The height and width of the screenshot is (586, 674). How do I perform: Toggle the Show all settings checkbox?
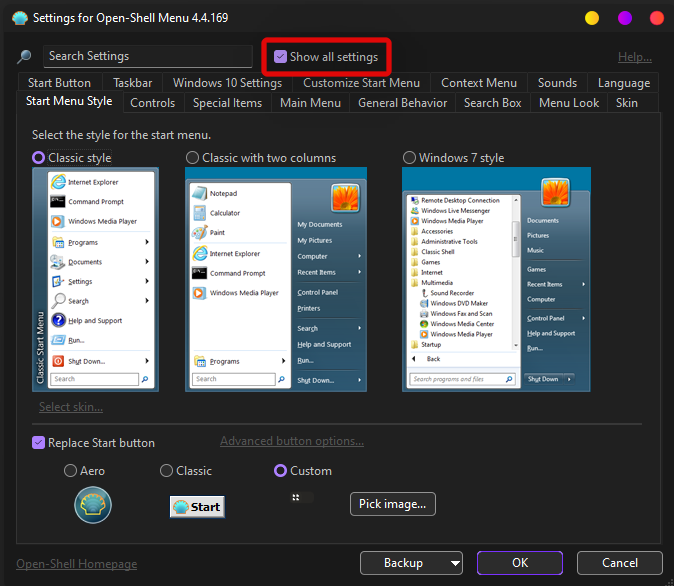click(280, 57)
